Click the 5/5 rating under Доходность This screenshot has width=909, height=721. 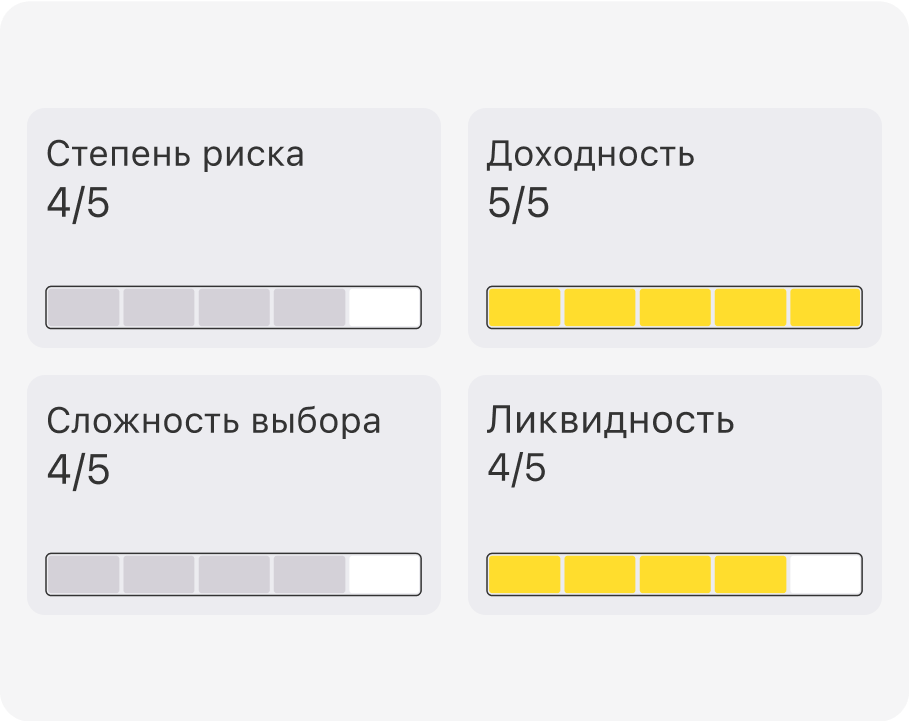518,204
